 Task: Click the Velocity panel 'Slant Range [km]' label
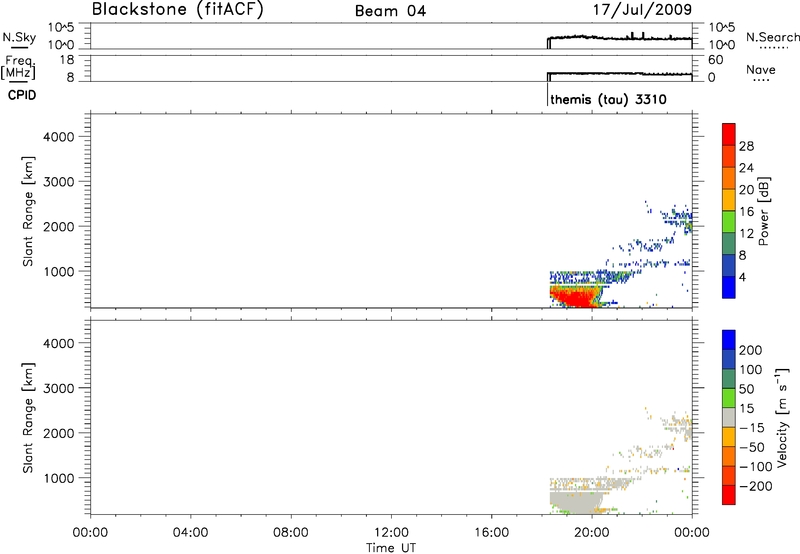coord(28,418)
